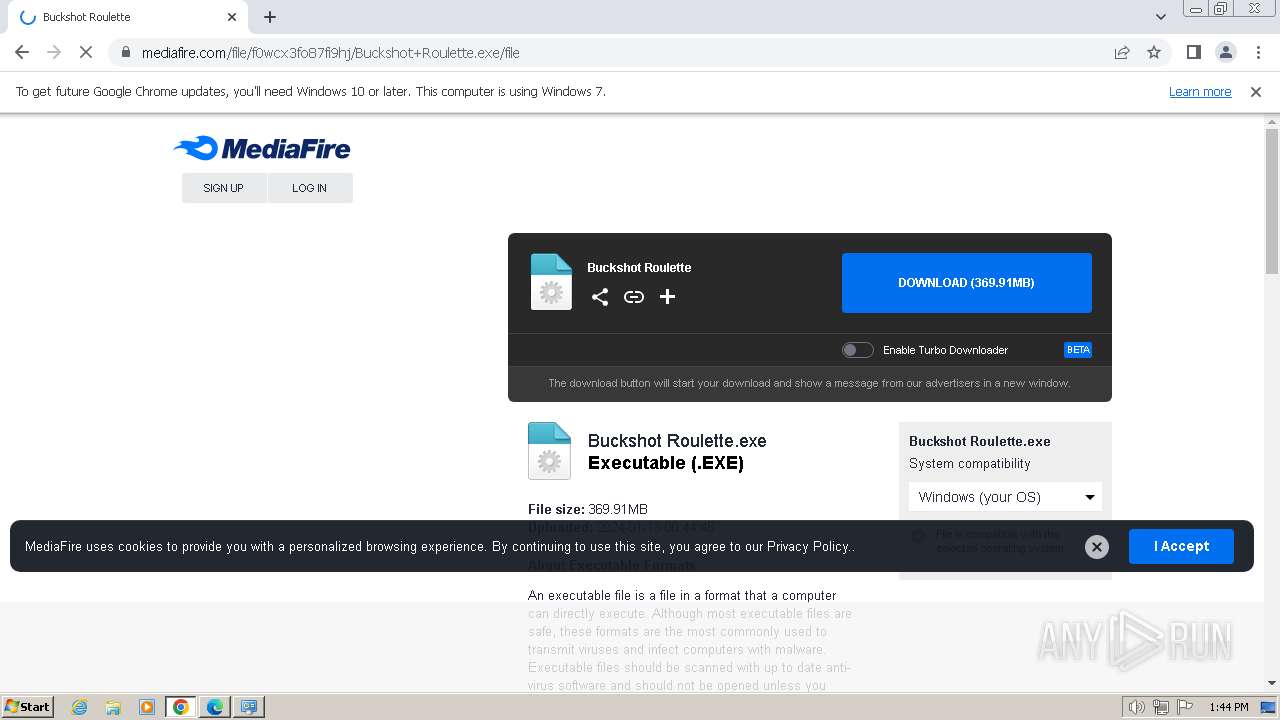Stop loading the page
The image size is (1280, 720).
point(86,53)
